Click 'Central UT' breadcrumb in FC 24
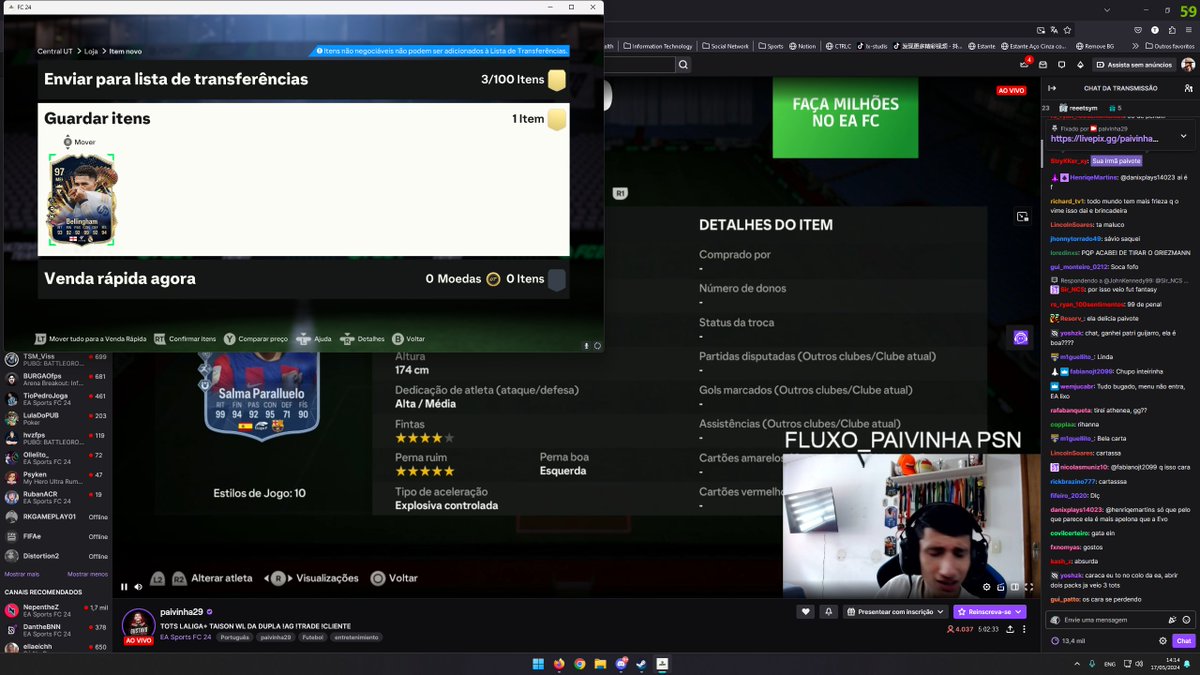The width and height of the screenshot is (1200, 675). click(57, 51)
